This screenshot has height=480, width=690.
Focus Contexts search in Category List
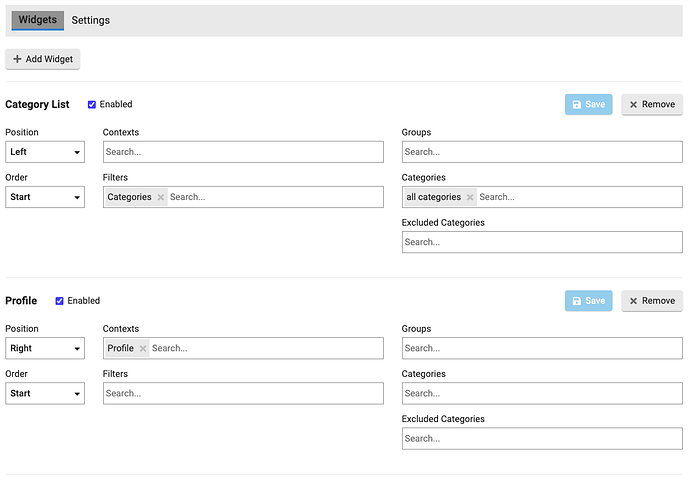(x=243, y=152)
